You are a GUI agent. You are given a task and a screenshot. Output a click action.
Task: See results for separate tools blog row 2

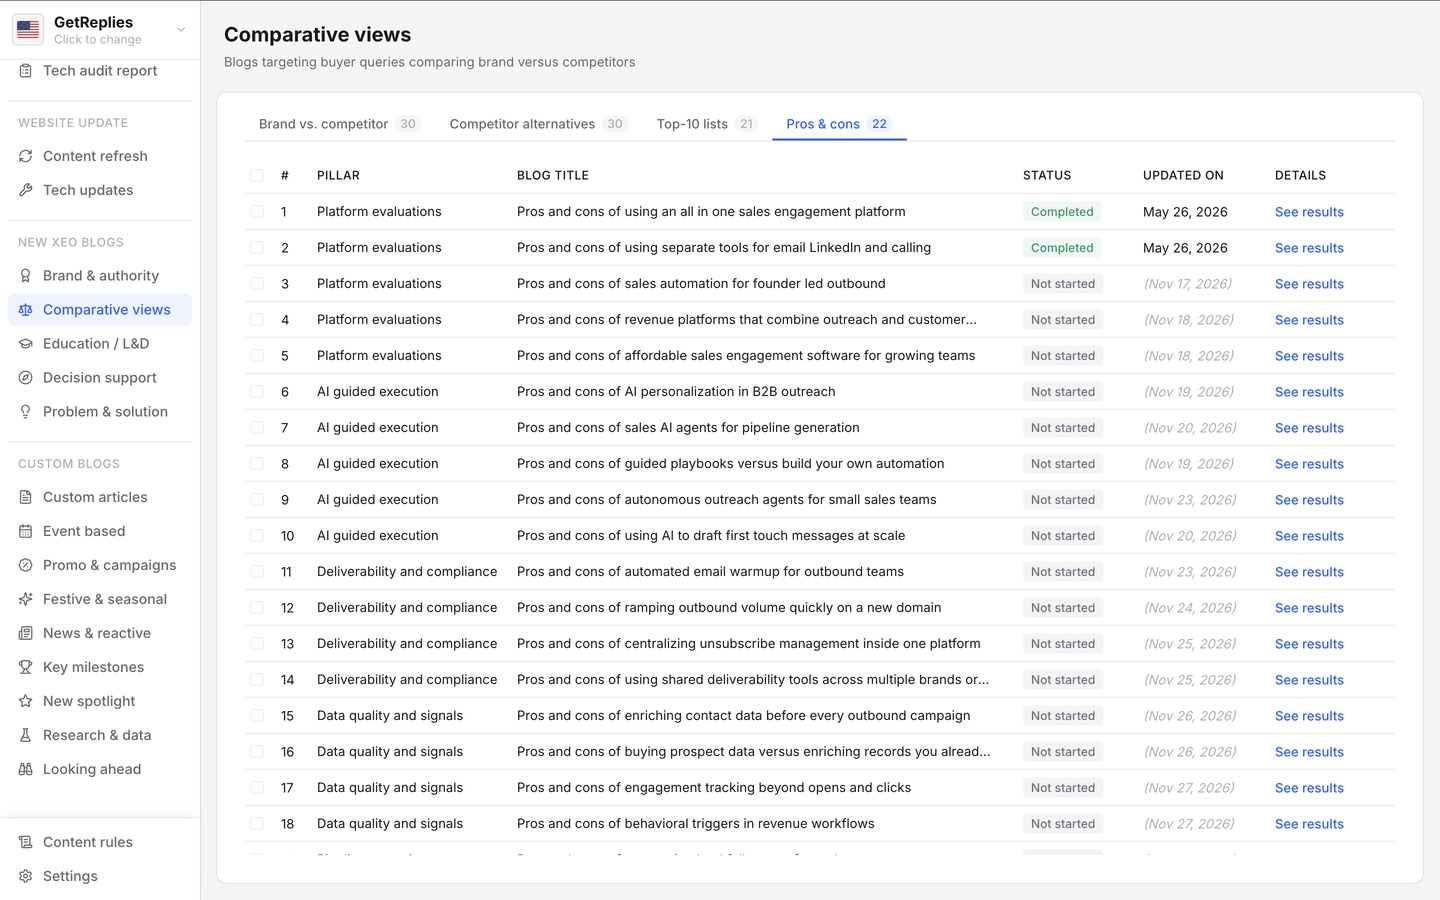click(x=1309, y=248)
